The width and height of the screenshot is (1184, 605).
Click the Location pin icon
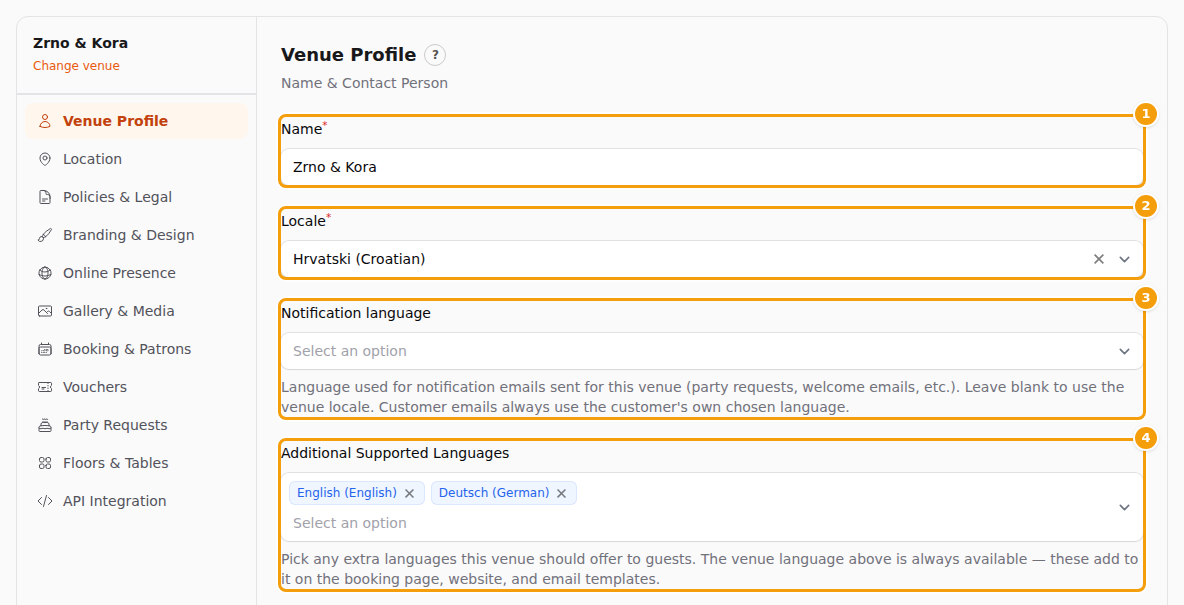(x=45, y=159)
